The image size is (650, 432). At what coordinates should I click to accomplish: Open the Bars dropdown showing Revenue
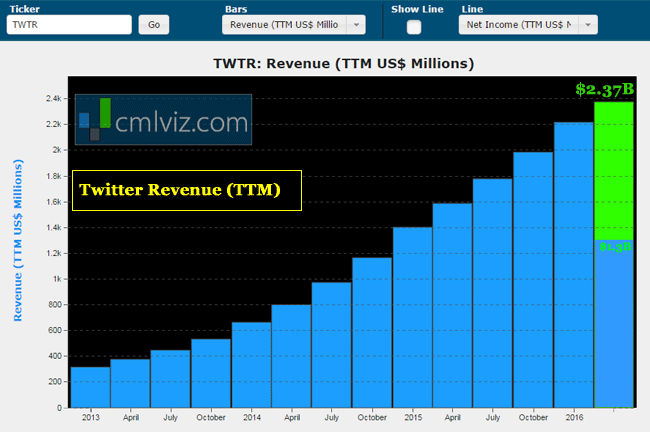tap(293, 25)
